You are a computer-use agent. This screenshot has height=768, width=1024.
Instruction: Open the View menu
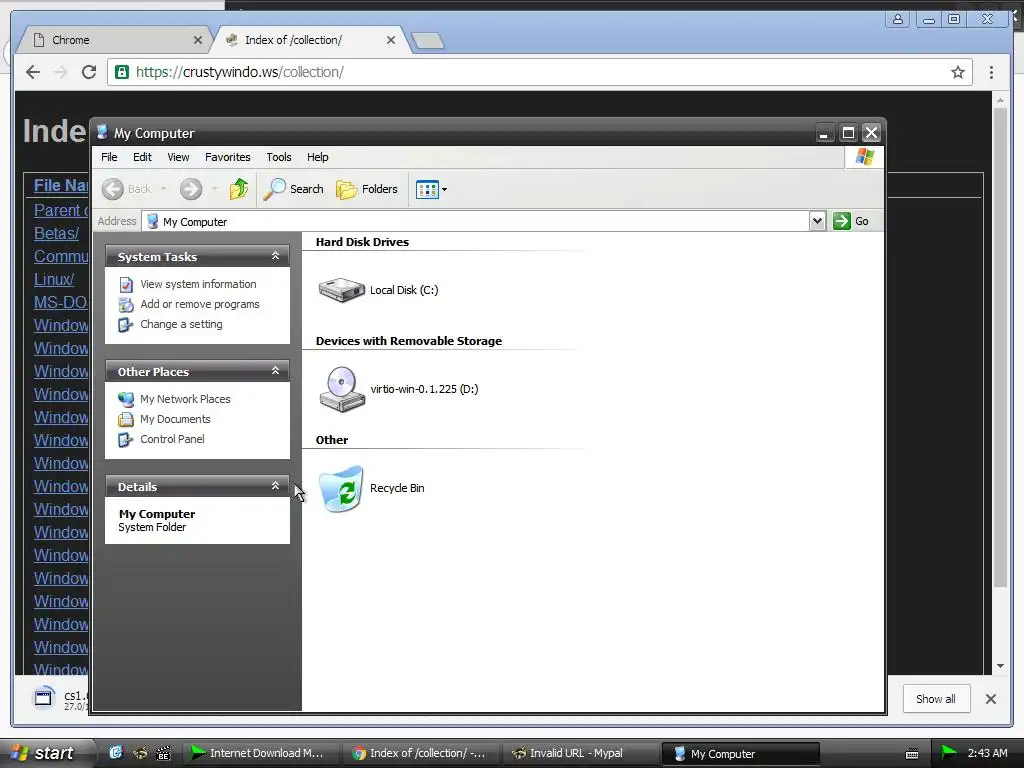click(x=178, y=157)
